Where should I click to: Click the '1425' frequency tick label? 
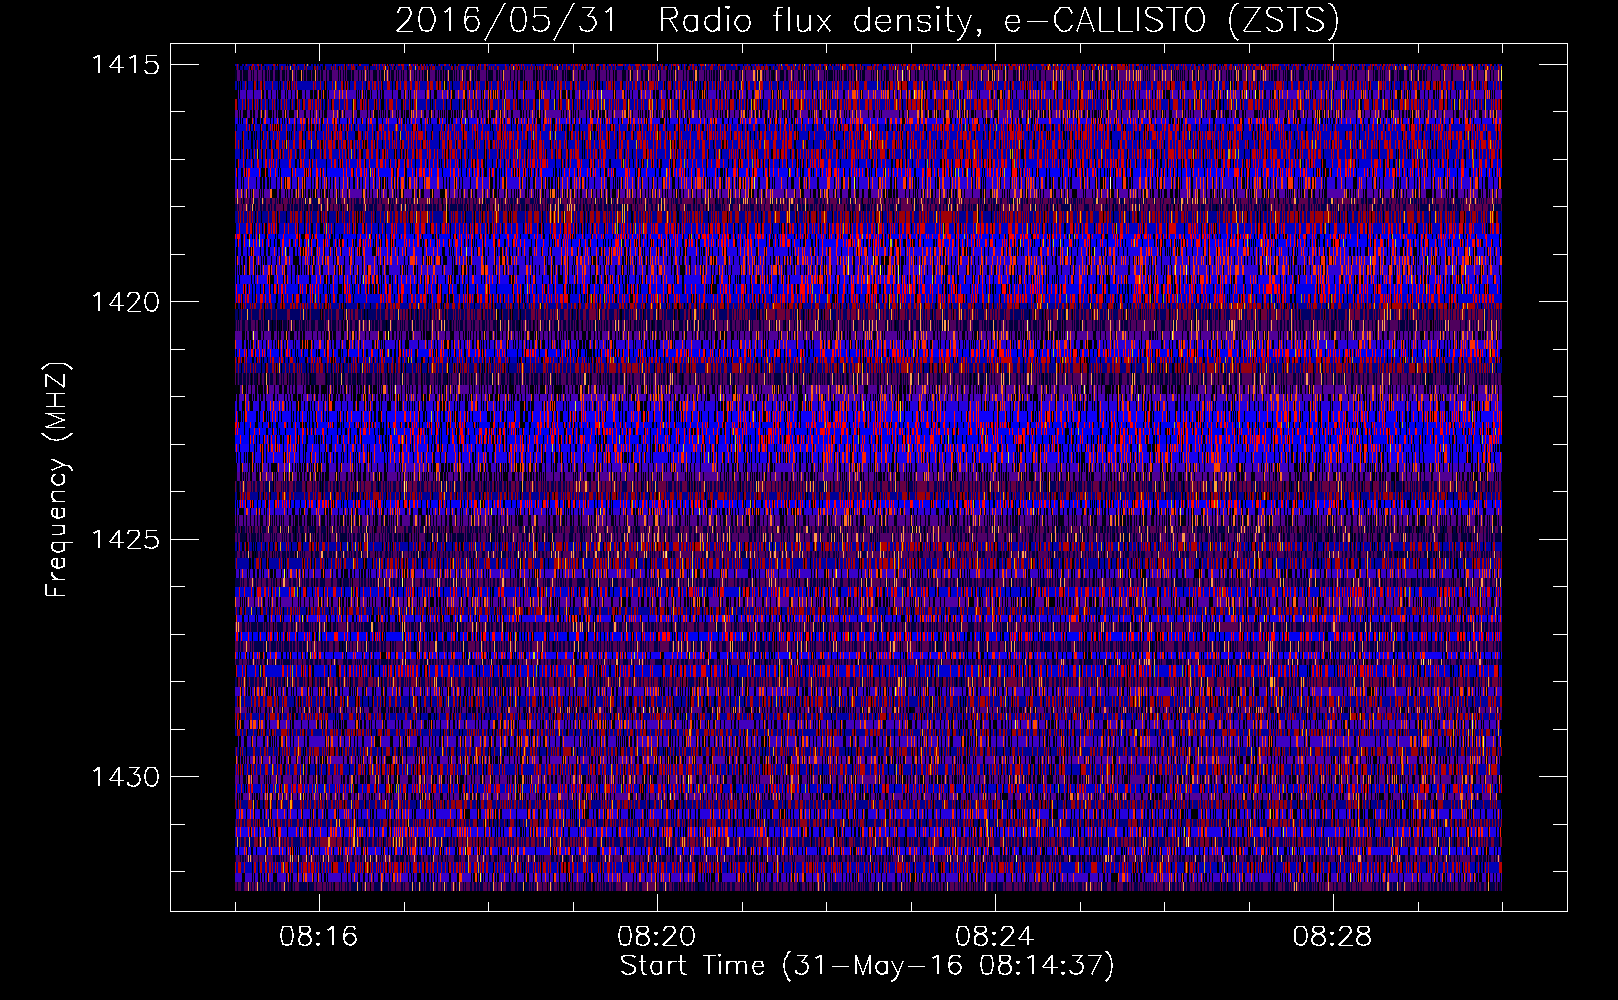(x=126, y=540)
